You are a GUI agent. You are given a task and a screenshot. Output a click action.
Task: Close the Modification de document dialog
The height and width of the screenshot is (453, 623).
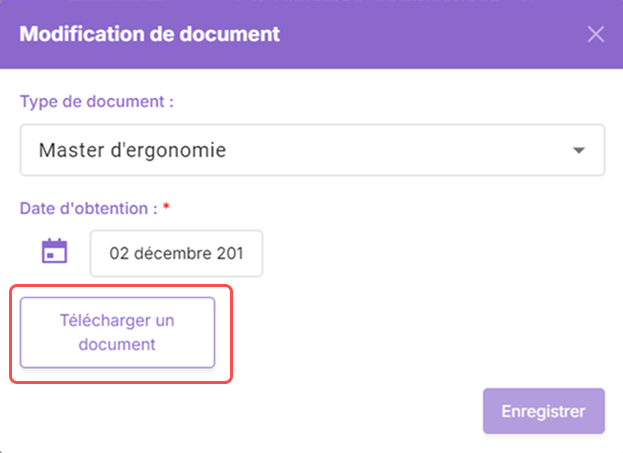[x=596, y=34]
